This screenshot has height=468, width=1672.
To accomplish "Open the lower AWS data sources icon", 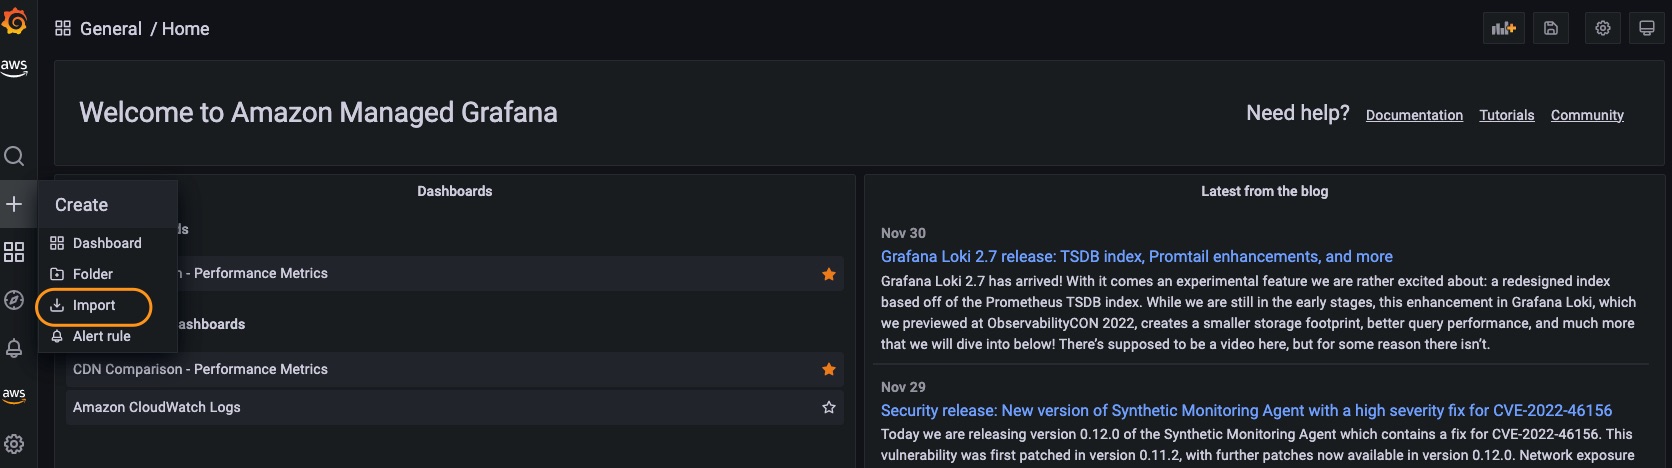I will point(14,395).
